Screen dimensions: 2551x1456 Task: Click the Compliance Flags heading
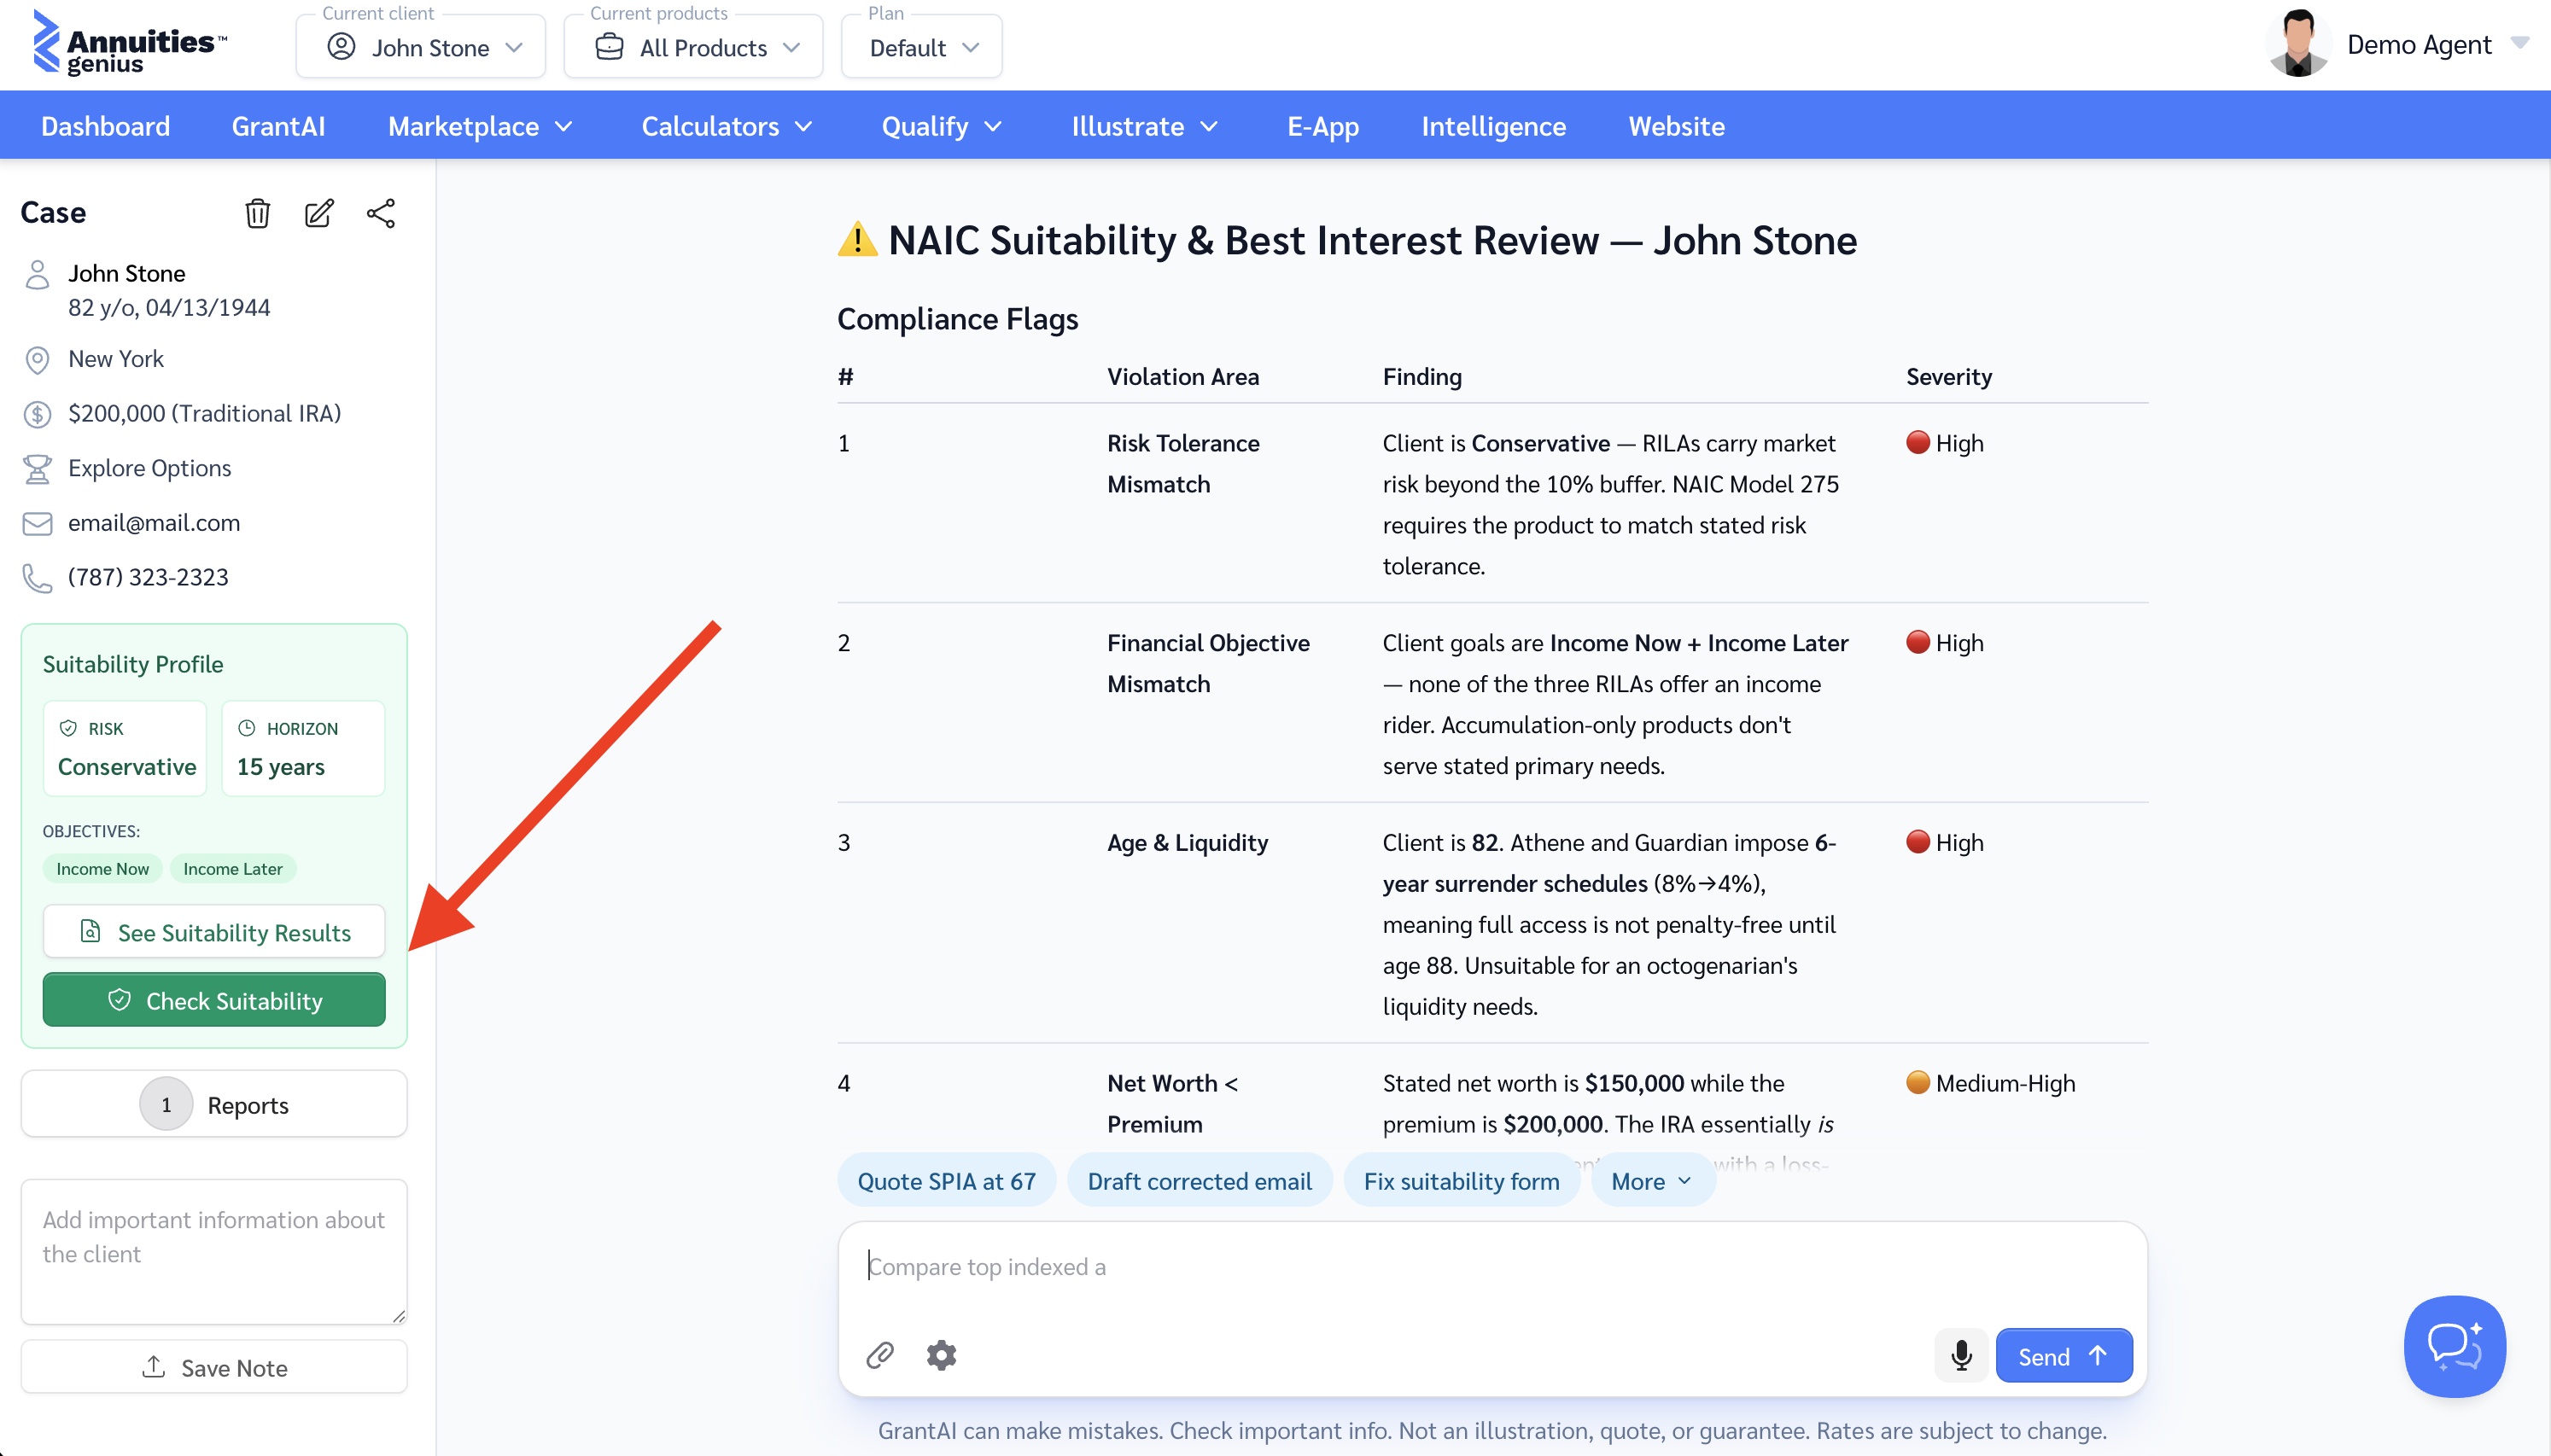[957, 319]
